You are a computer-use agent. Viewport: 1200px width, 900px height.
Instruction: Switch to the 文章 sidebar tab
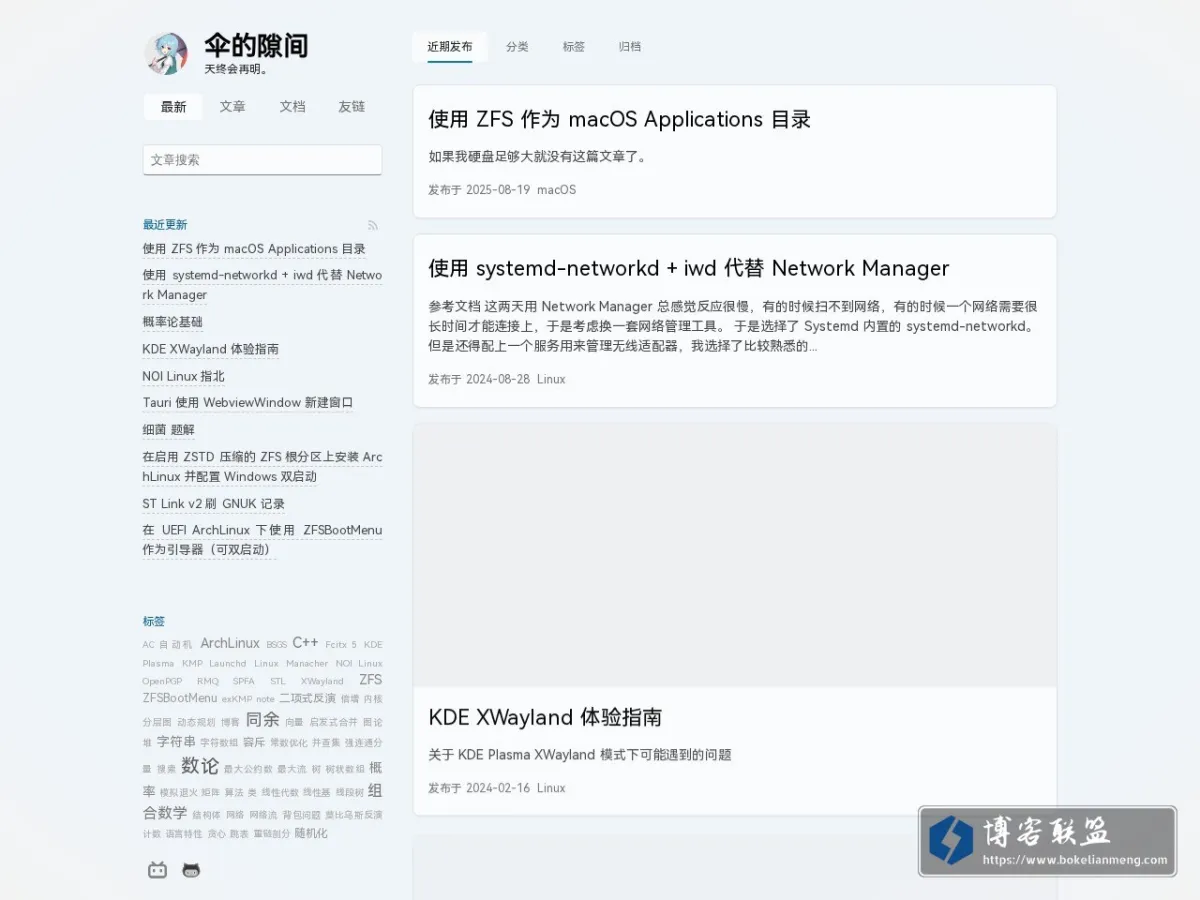coord(233,107)
